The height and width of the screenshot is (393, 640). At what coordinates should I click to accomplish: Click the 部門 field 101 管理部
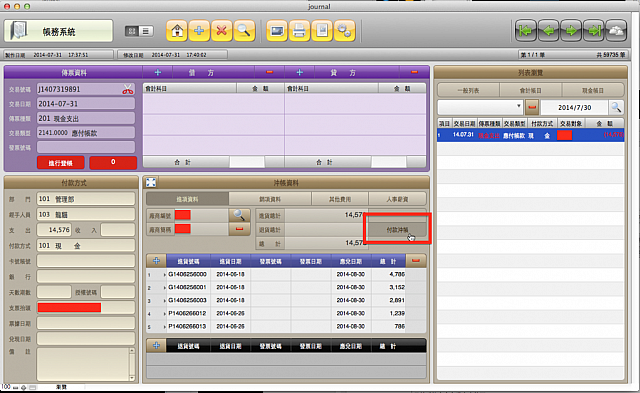pos(86,199)
